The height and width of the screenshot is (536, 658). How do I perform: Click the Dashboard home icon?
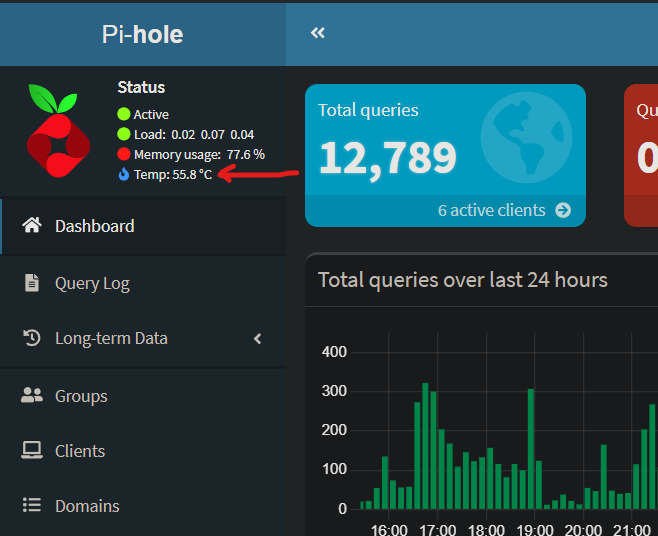[32, 225]
